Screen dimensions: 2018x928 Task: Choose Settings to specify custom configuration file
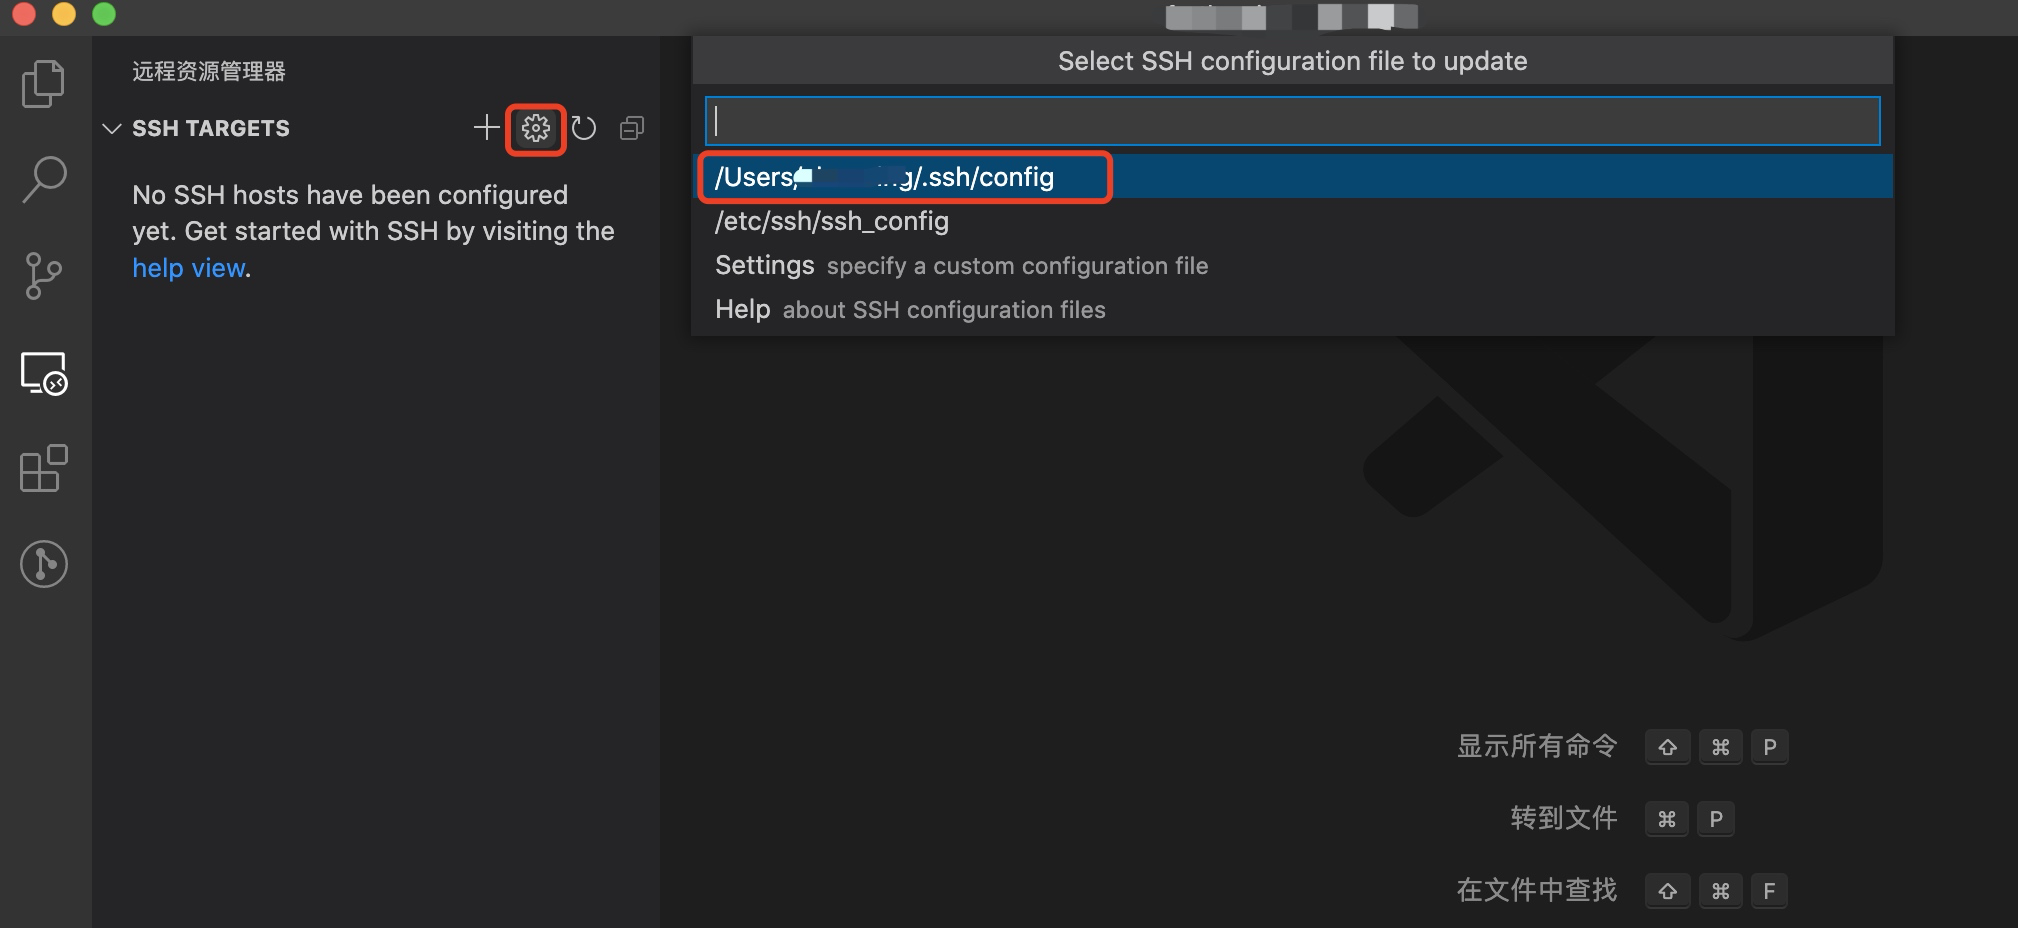click(1292, 265)
